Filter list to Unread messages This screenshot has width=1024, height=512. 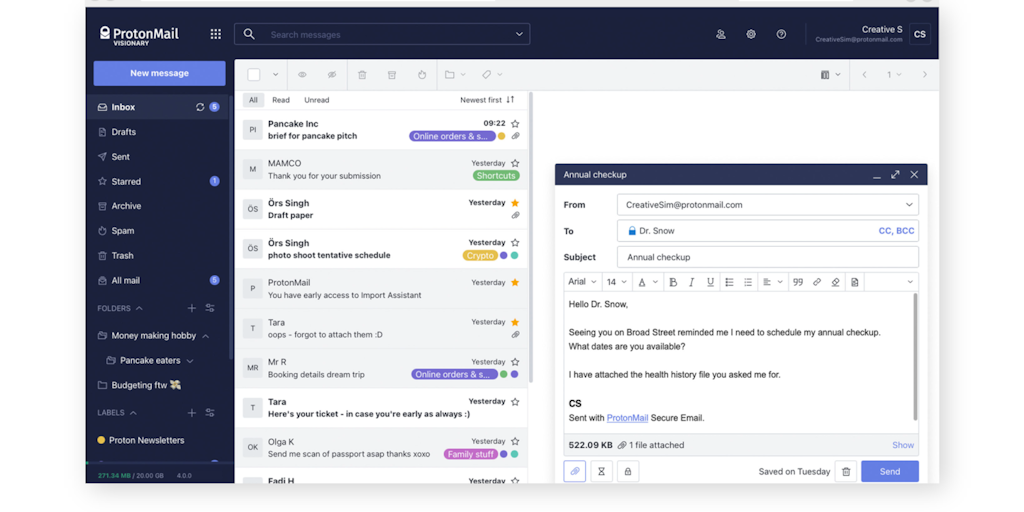[x=317, y=100]
